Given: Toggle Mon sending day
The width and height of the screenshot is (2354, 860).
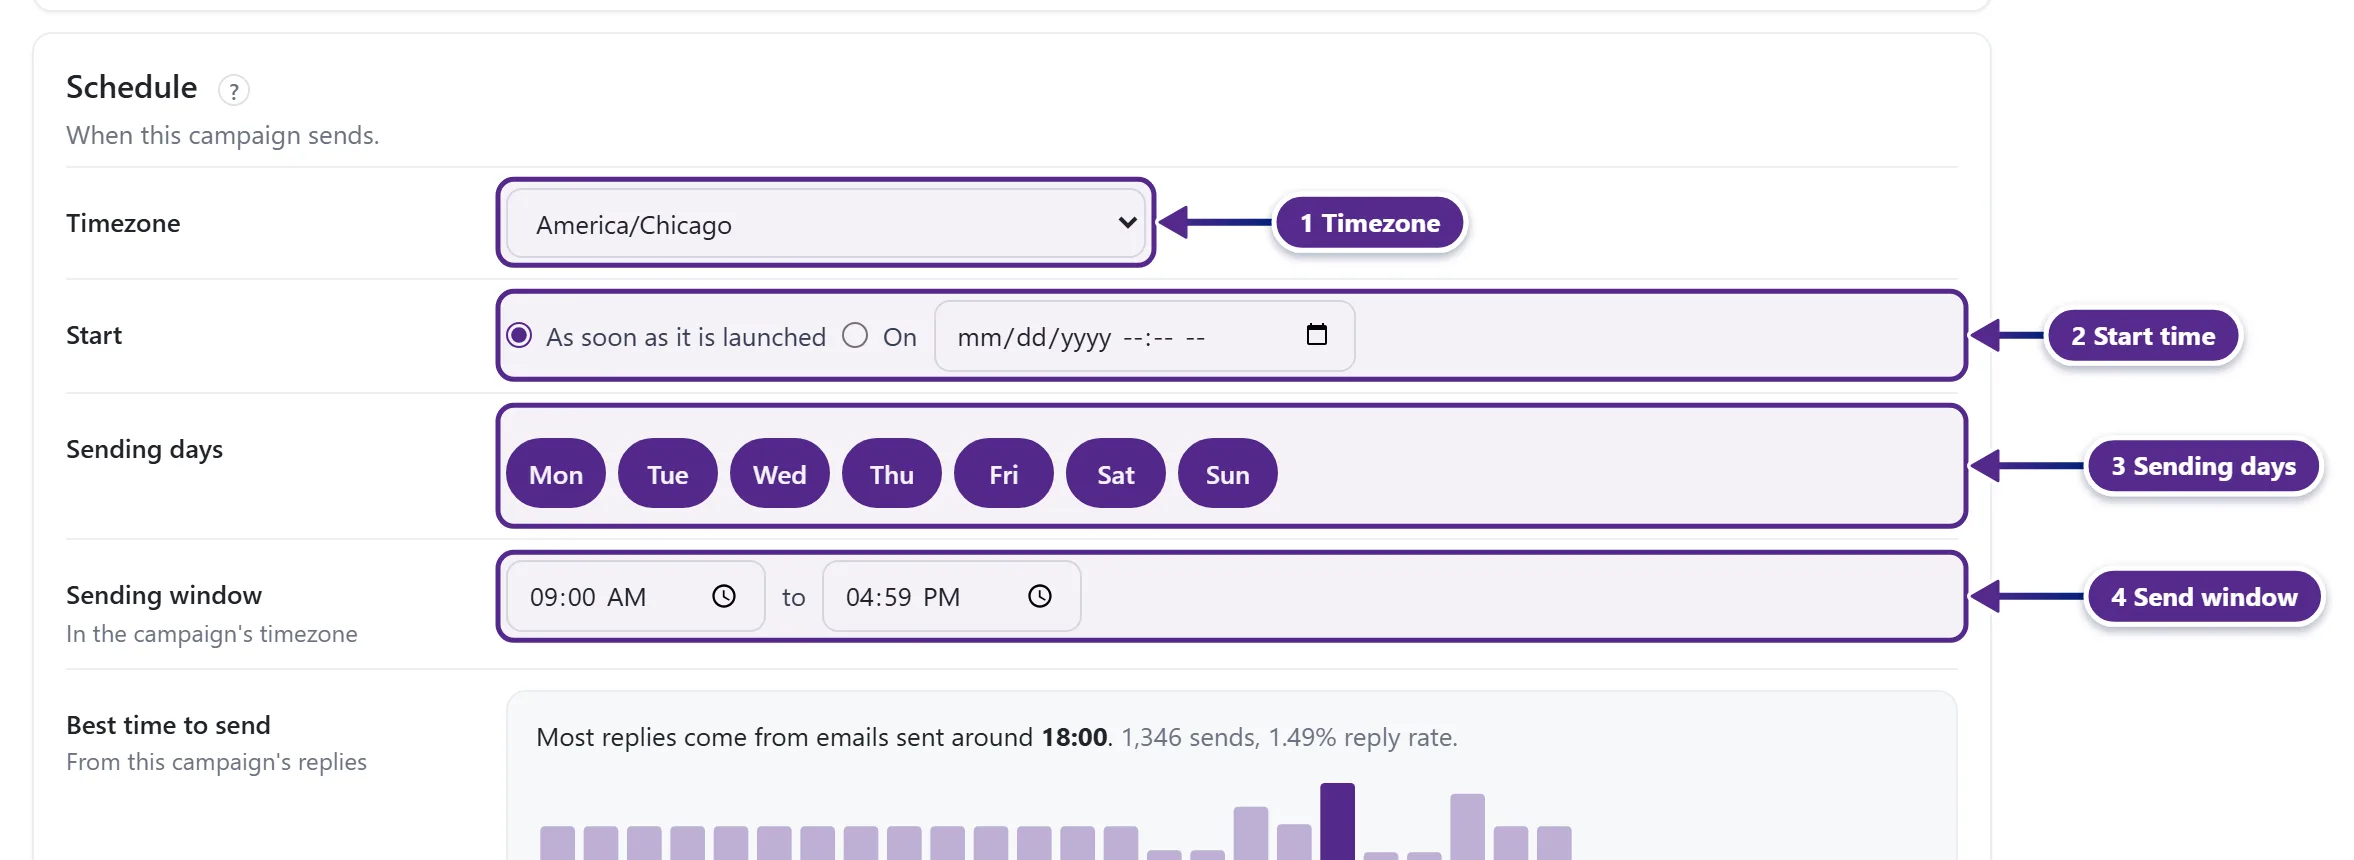Looking at the screenshot, I should click(x=556, y=474).
